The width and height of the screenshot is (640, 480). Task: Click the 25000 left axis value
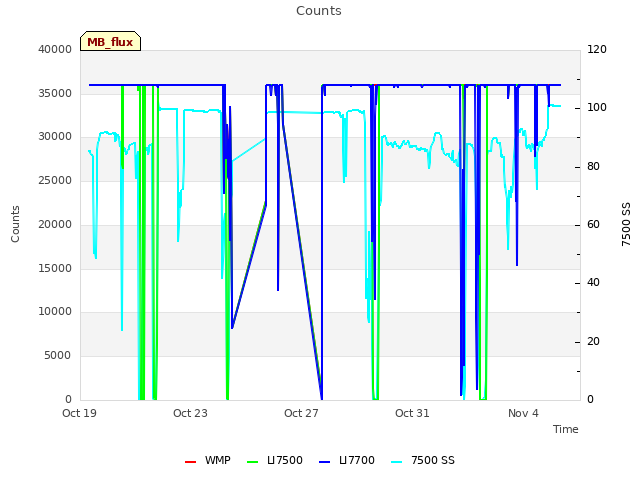click(55, 180)
